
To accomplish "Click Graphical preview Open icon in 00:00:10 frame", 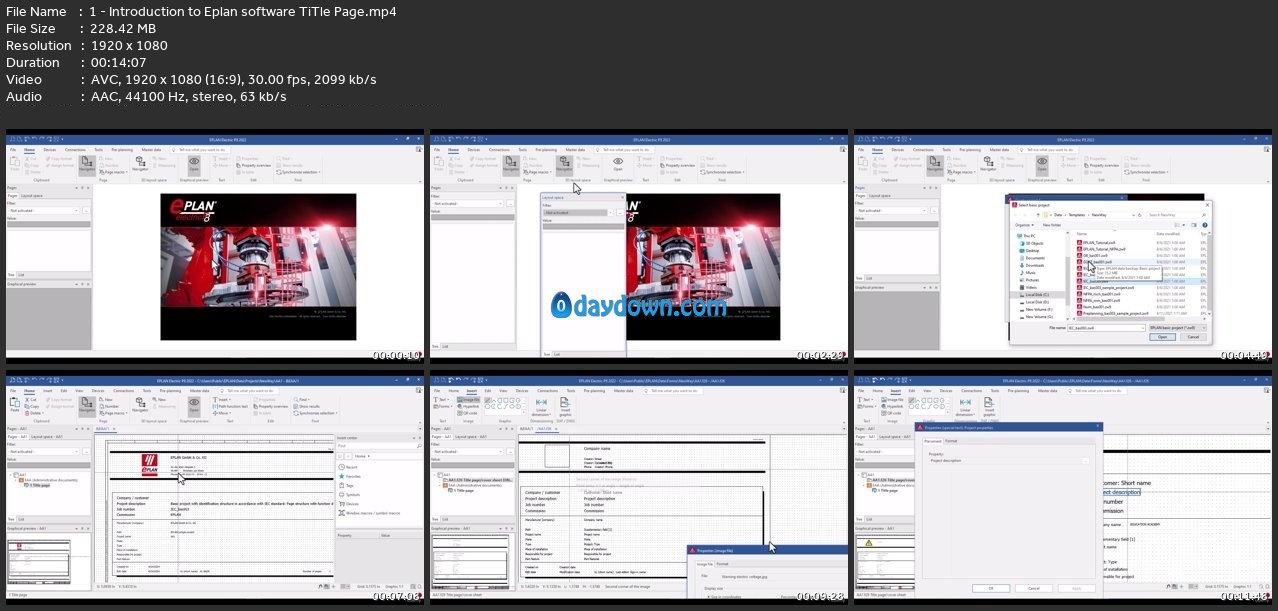I will coord(194,165).
